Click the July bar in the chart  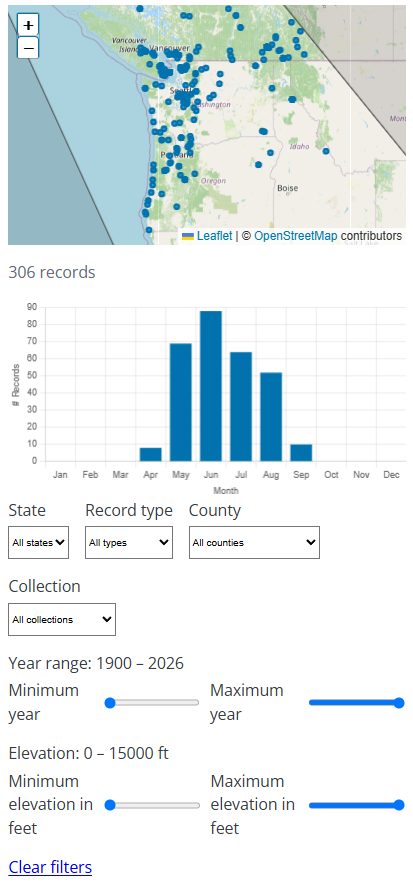coord(241,406)
